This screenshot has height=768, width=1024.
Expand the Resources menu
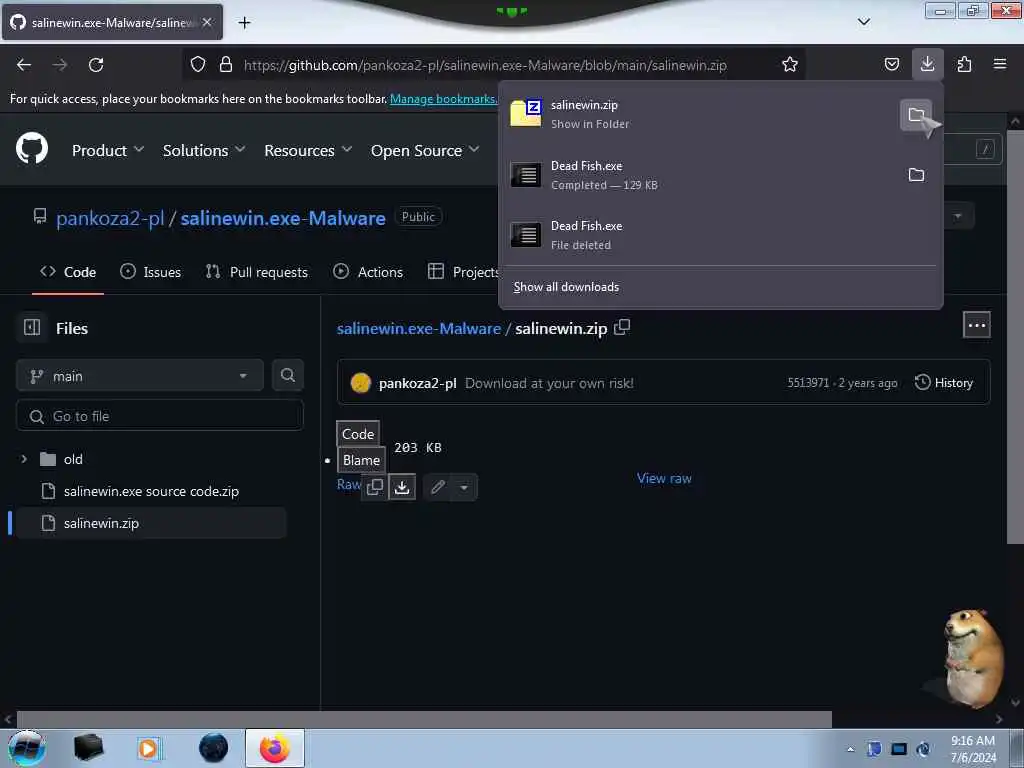click(308, 150)
